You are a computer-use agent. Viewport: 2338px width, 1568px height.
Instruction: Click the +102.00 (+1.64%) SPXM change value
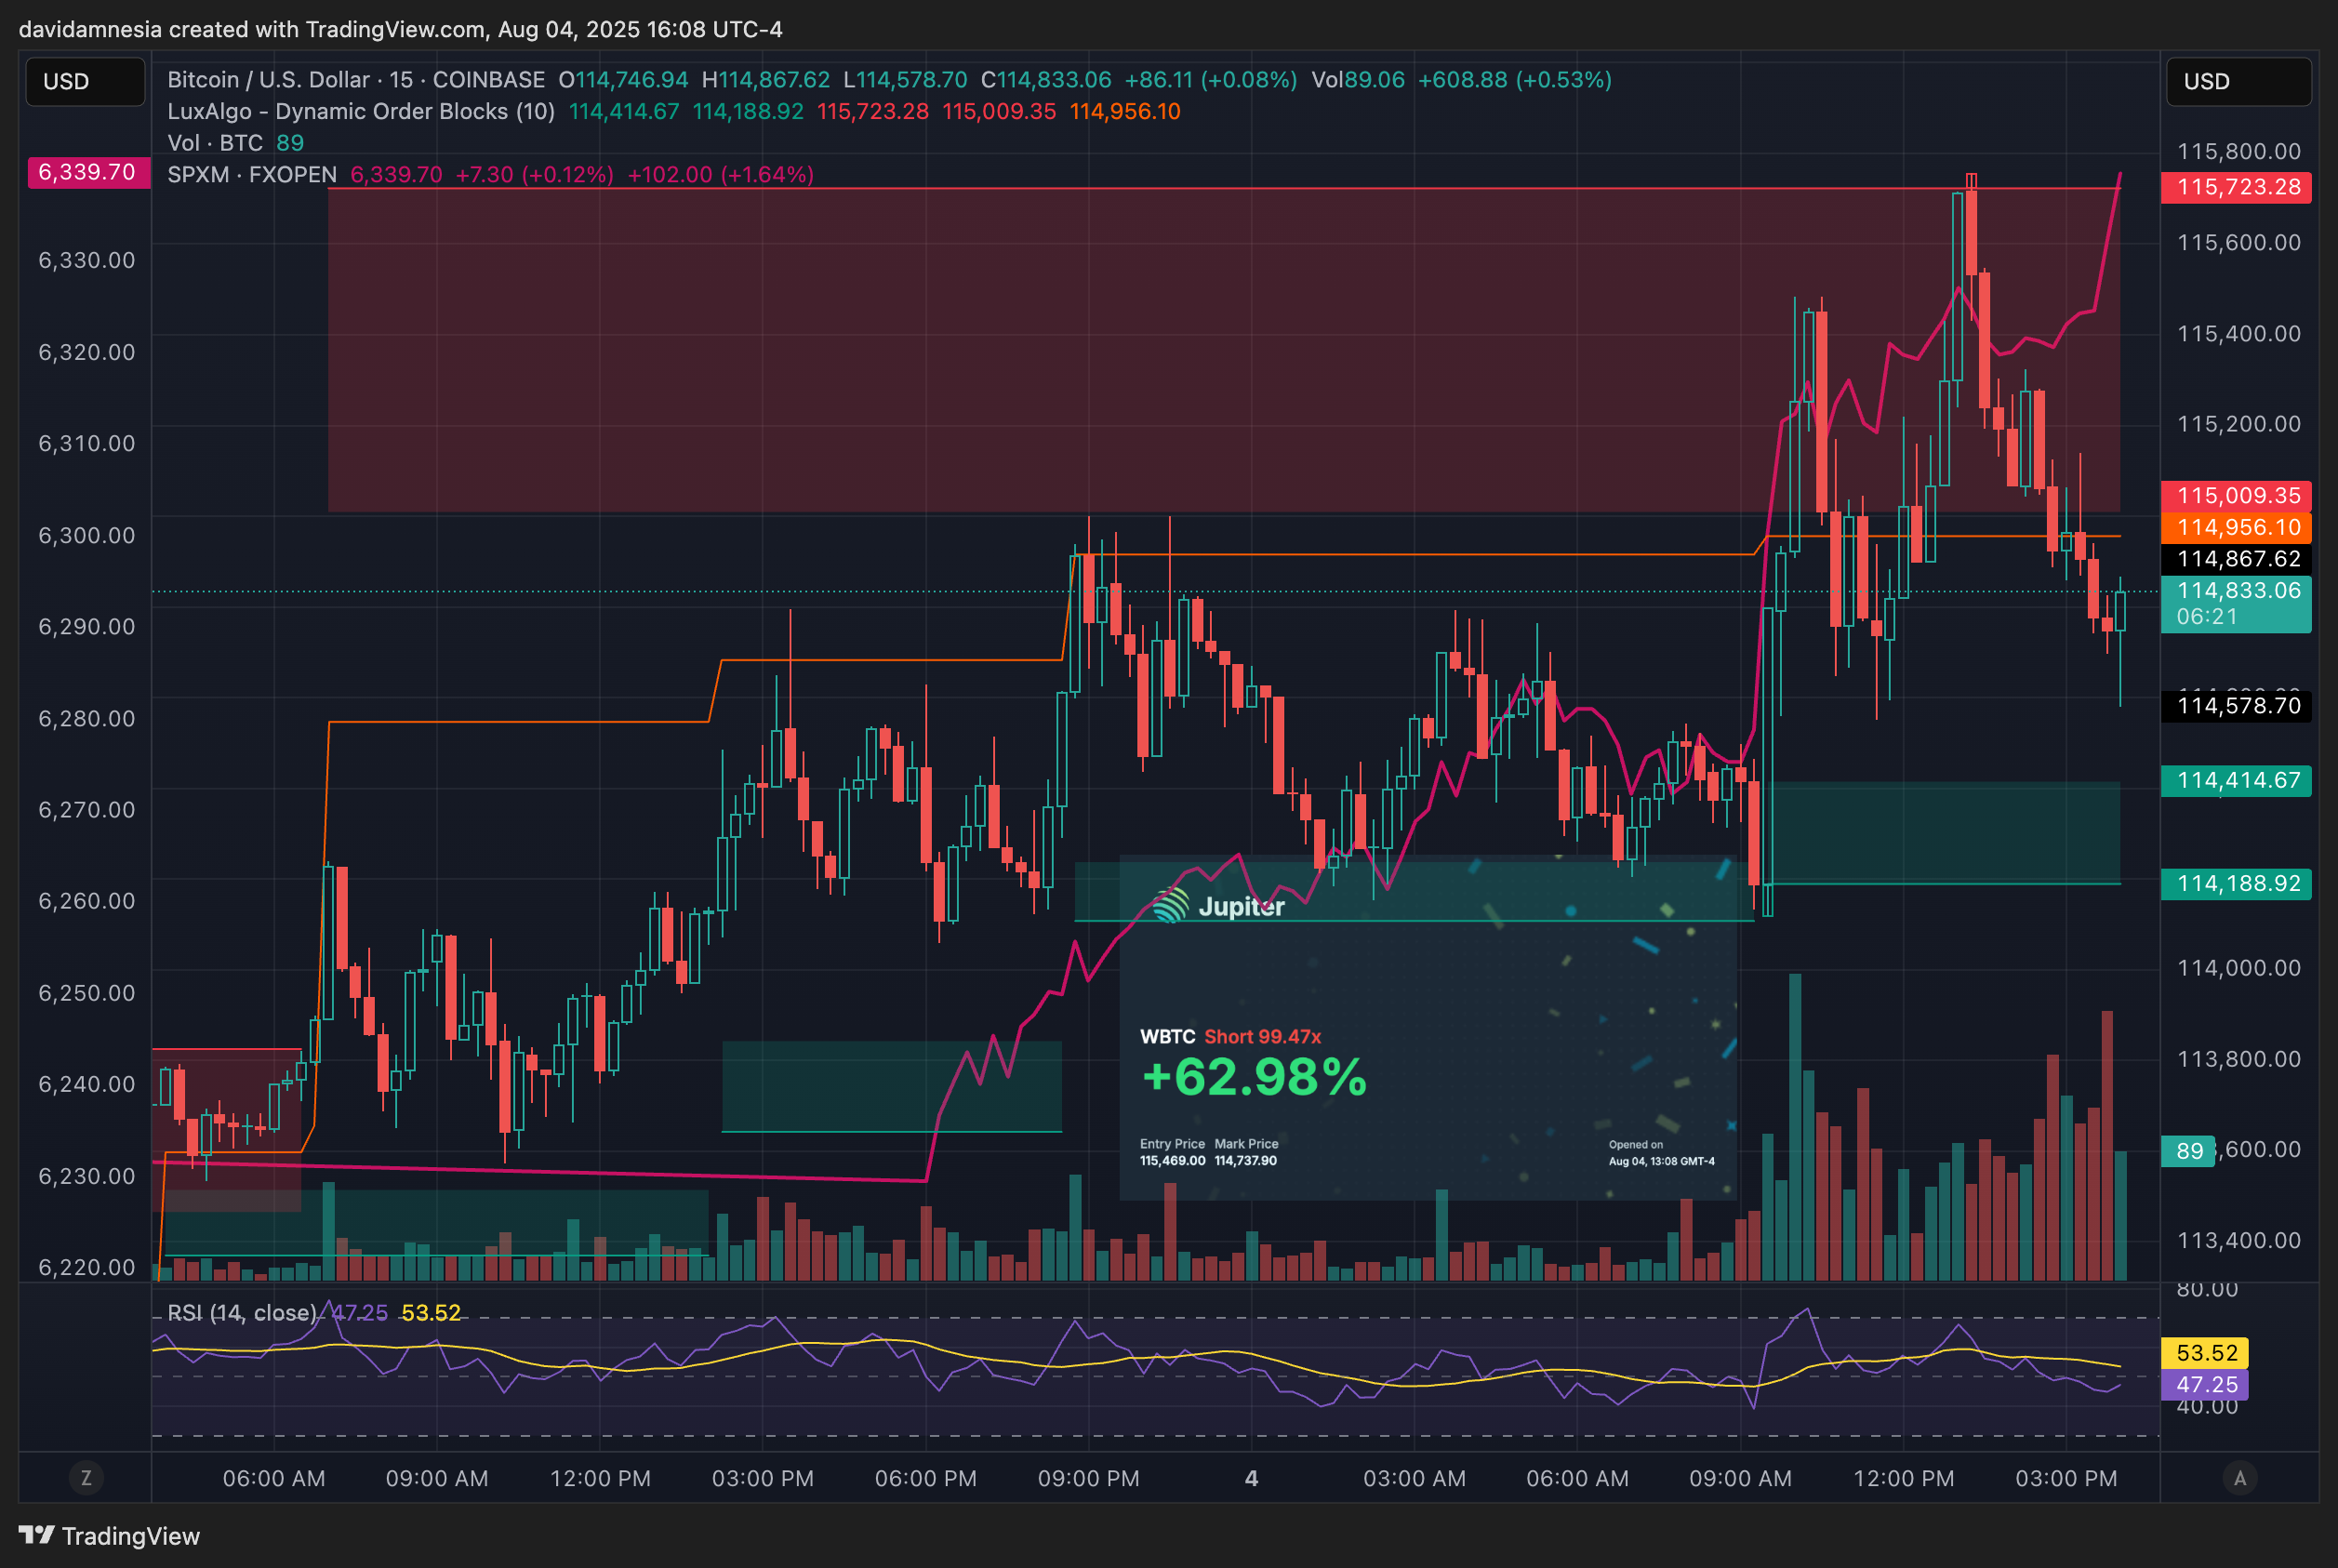[720, 174]
